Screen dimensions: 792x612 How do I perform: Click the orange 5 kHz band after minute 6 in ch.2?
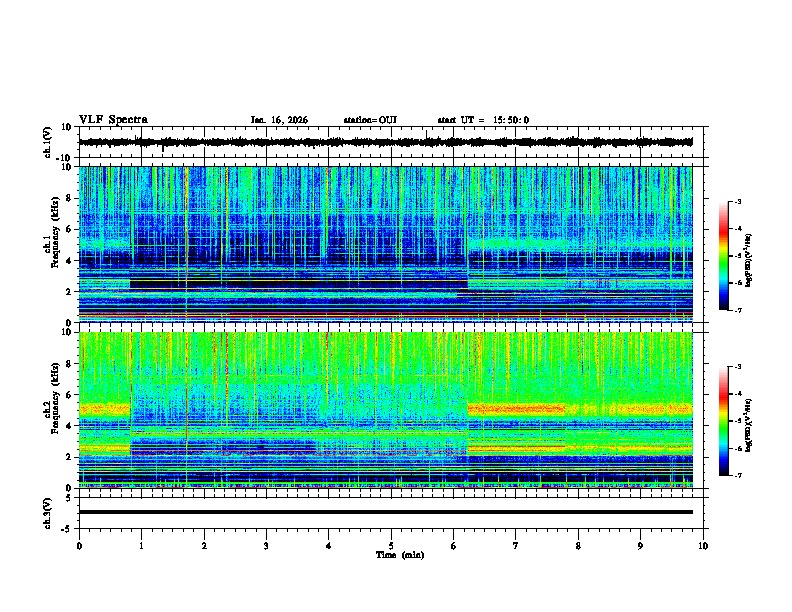pos(516,409)
